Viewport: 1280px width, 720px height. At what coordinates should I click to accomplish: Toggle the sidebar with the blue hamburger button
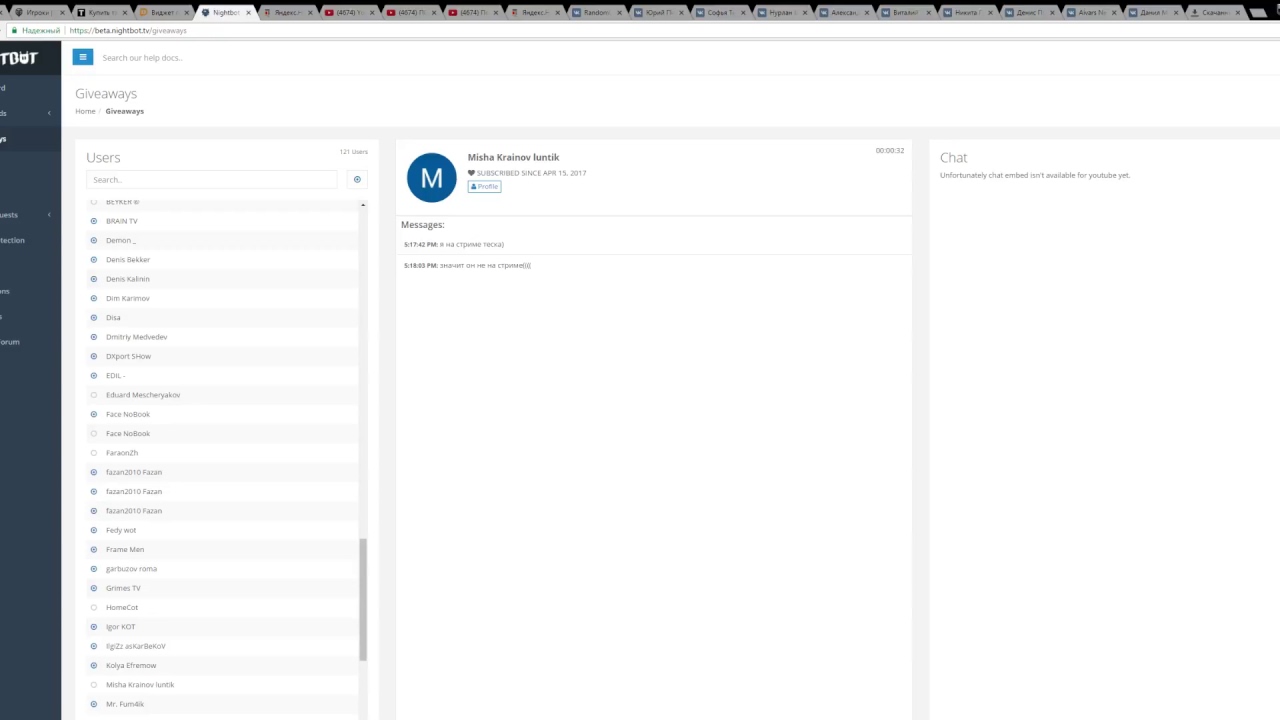click(82, 57)
